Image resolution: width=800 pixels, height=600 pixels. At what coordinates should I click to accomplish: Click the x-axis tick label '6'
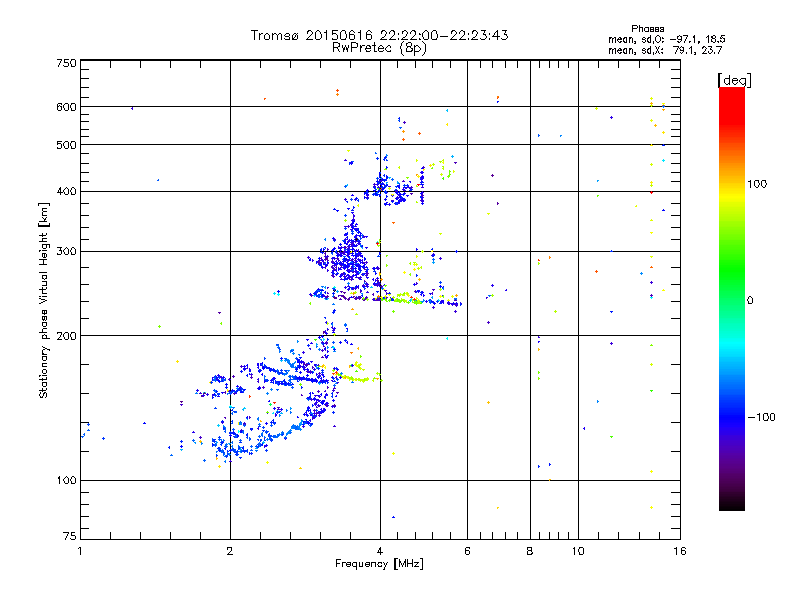(x=468, y=551)
